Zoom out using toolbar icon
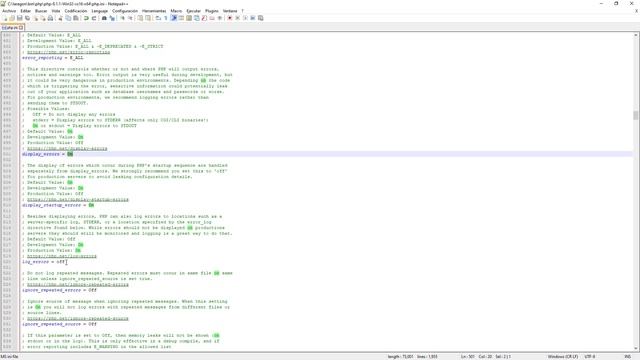640x360 pixels. [131, 18]
